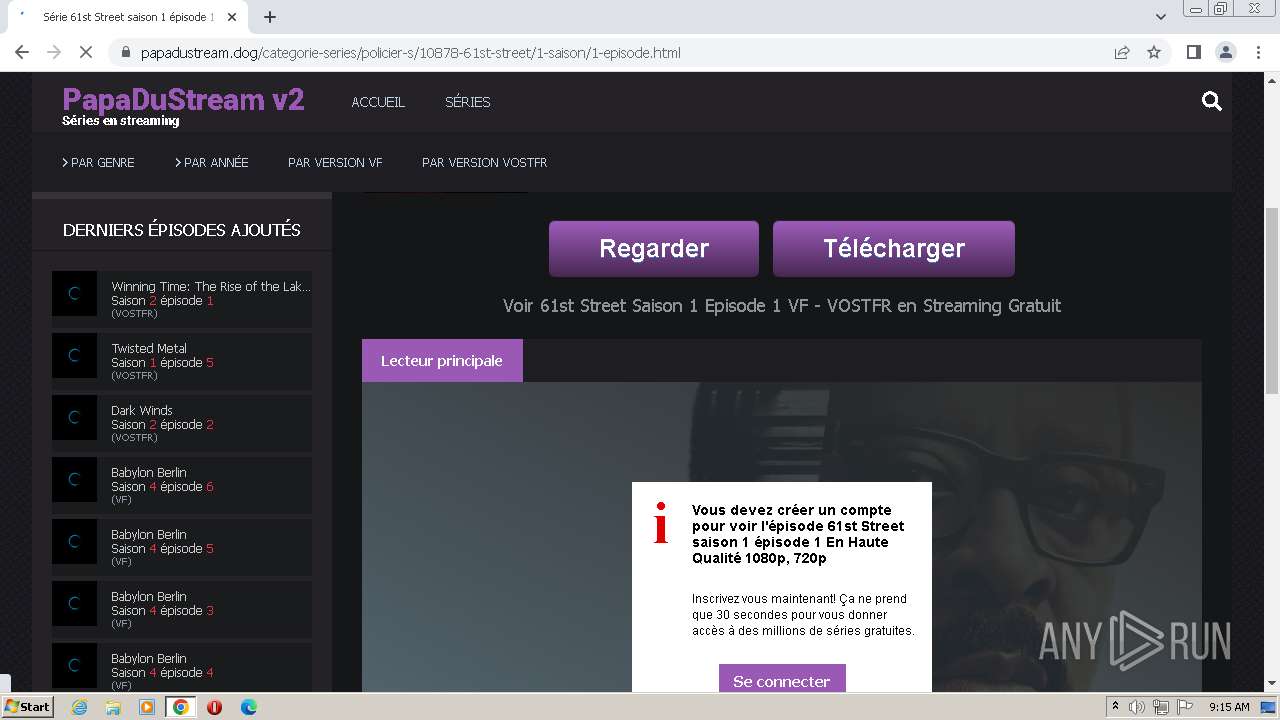Screen dimensions: 1280x720
Task: Click the Se connecter button
Action: [x=782, y=679]
